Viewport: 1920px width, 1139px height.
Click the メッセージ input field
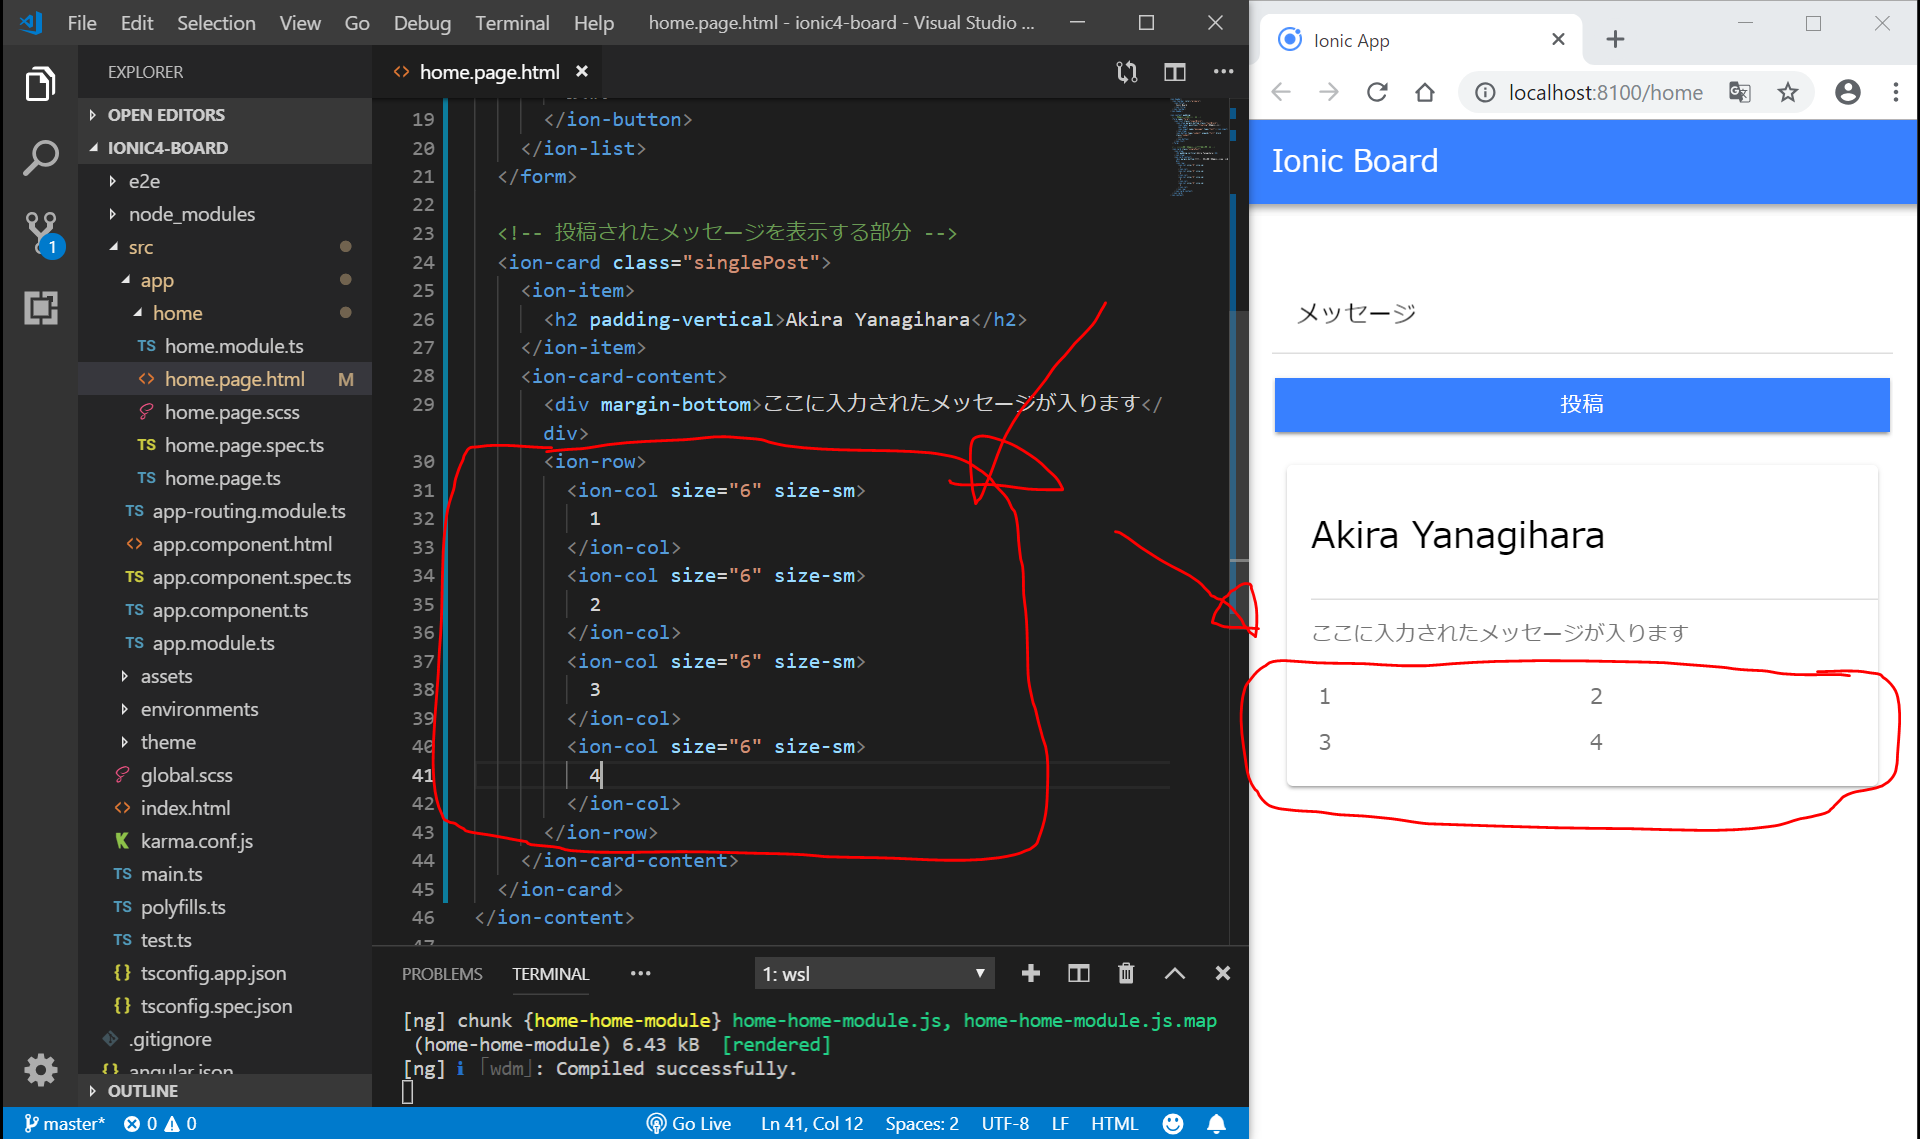pyautogui.click(x=1581, y=314)
